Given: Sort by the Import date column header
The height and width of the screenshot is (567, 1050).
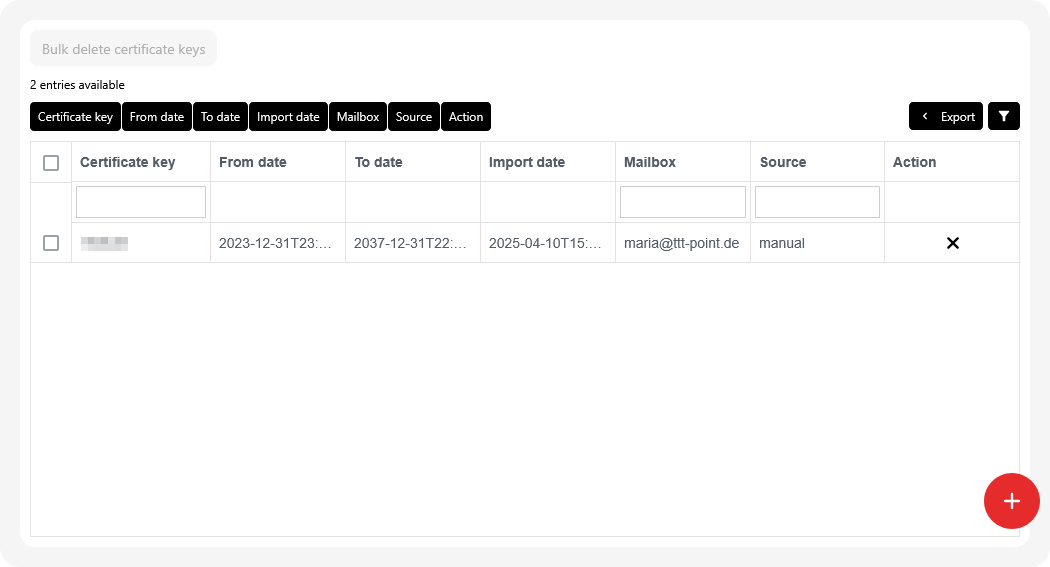Looking at the screenshot, I should pyautogui.click(x=527, y=162).
